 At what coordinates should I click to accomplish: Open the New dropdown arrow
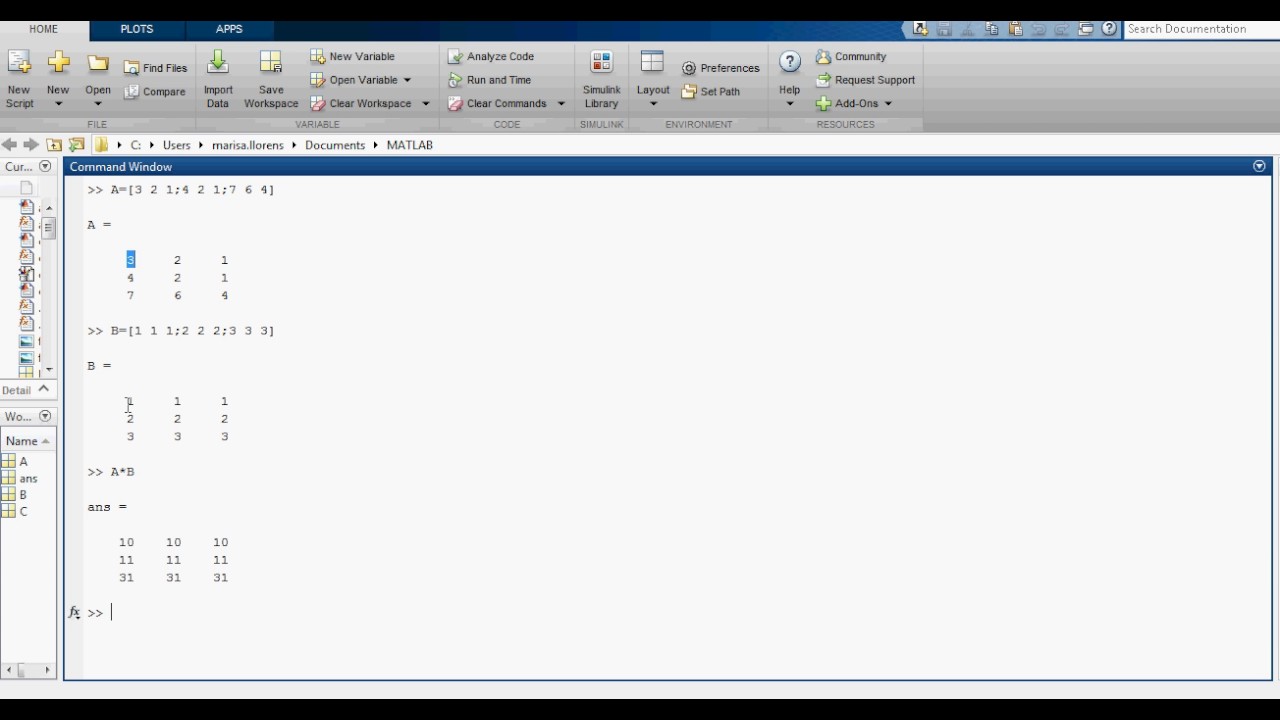(58, 104)
